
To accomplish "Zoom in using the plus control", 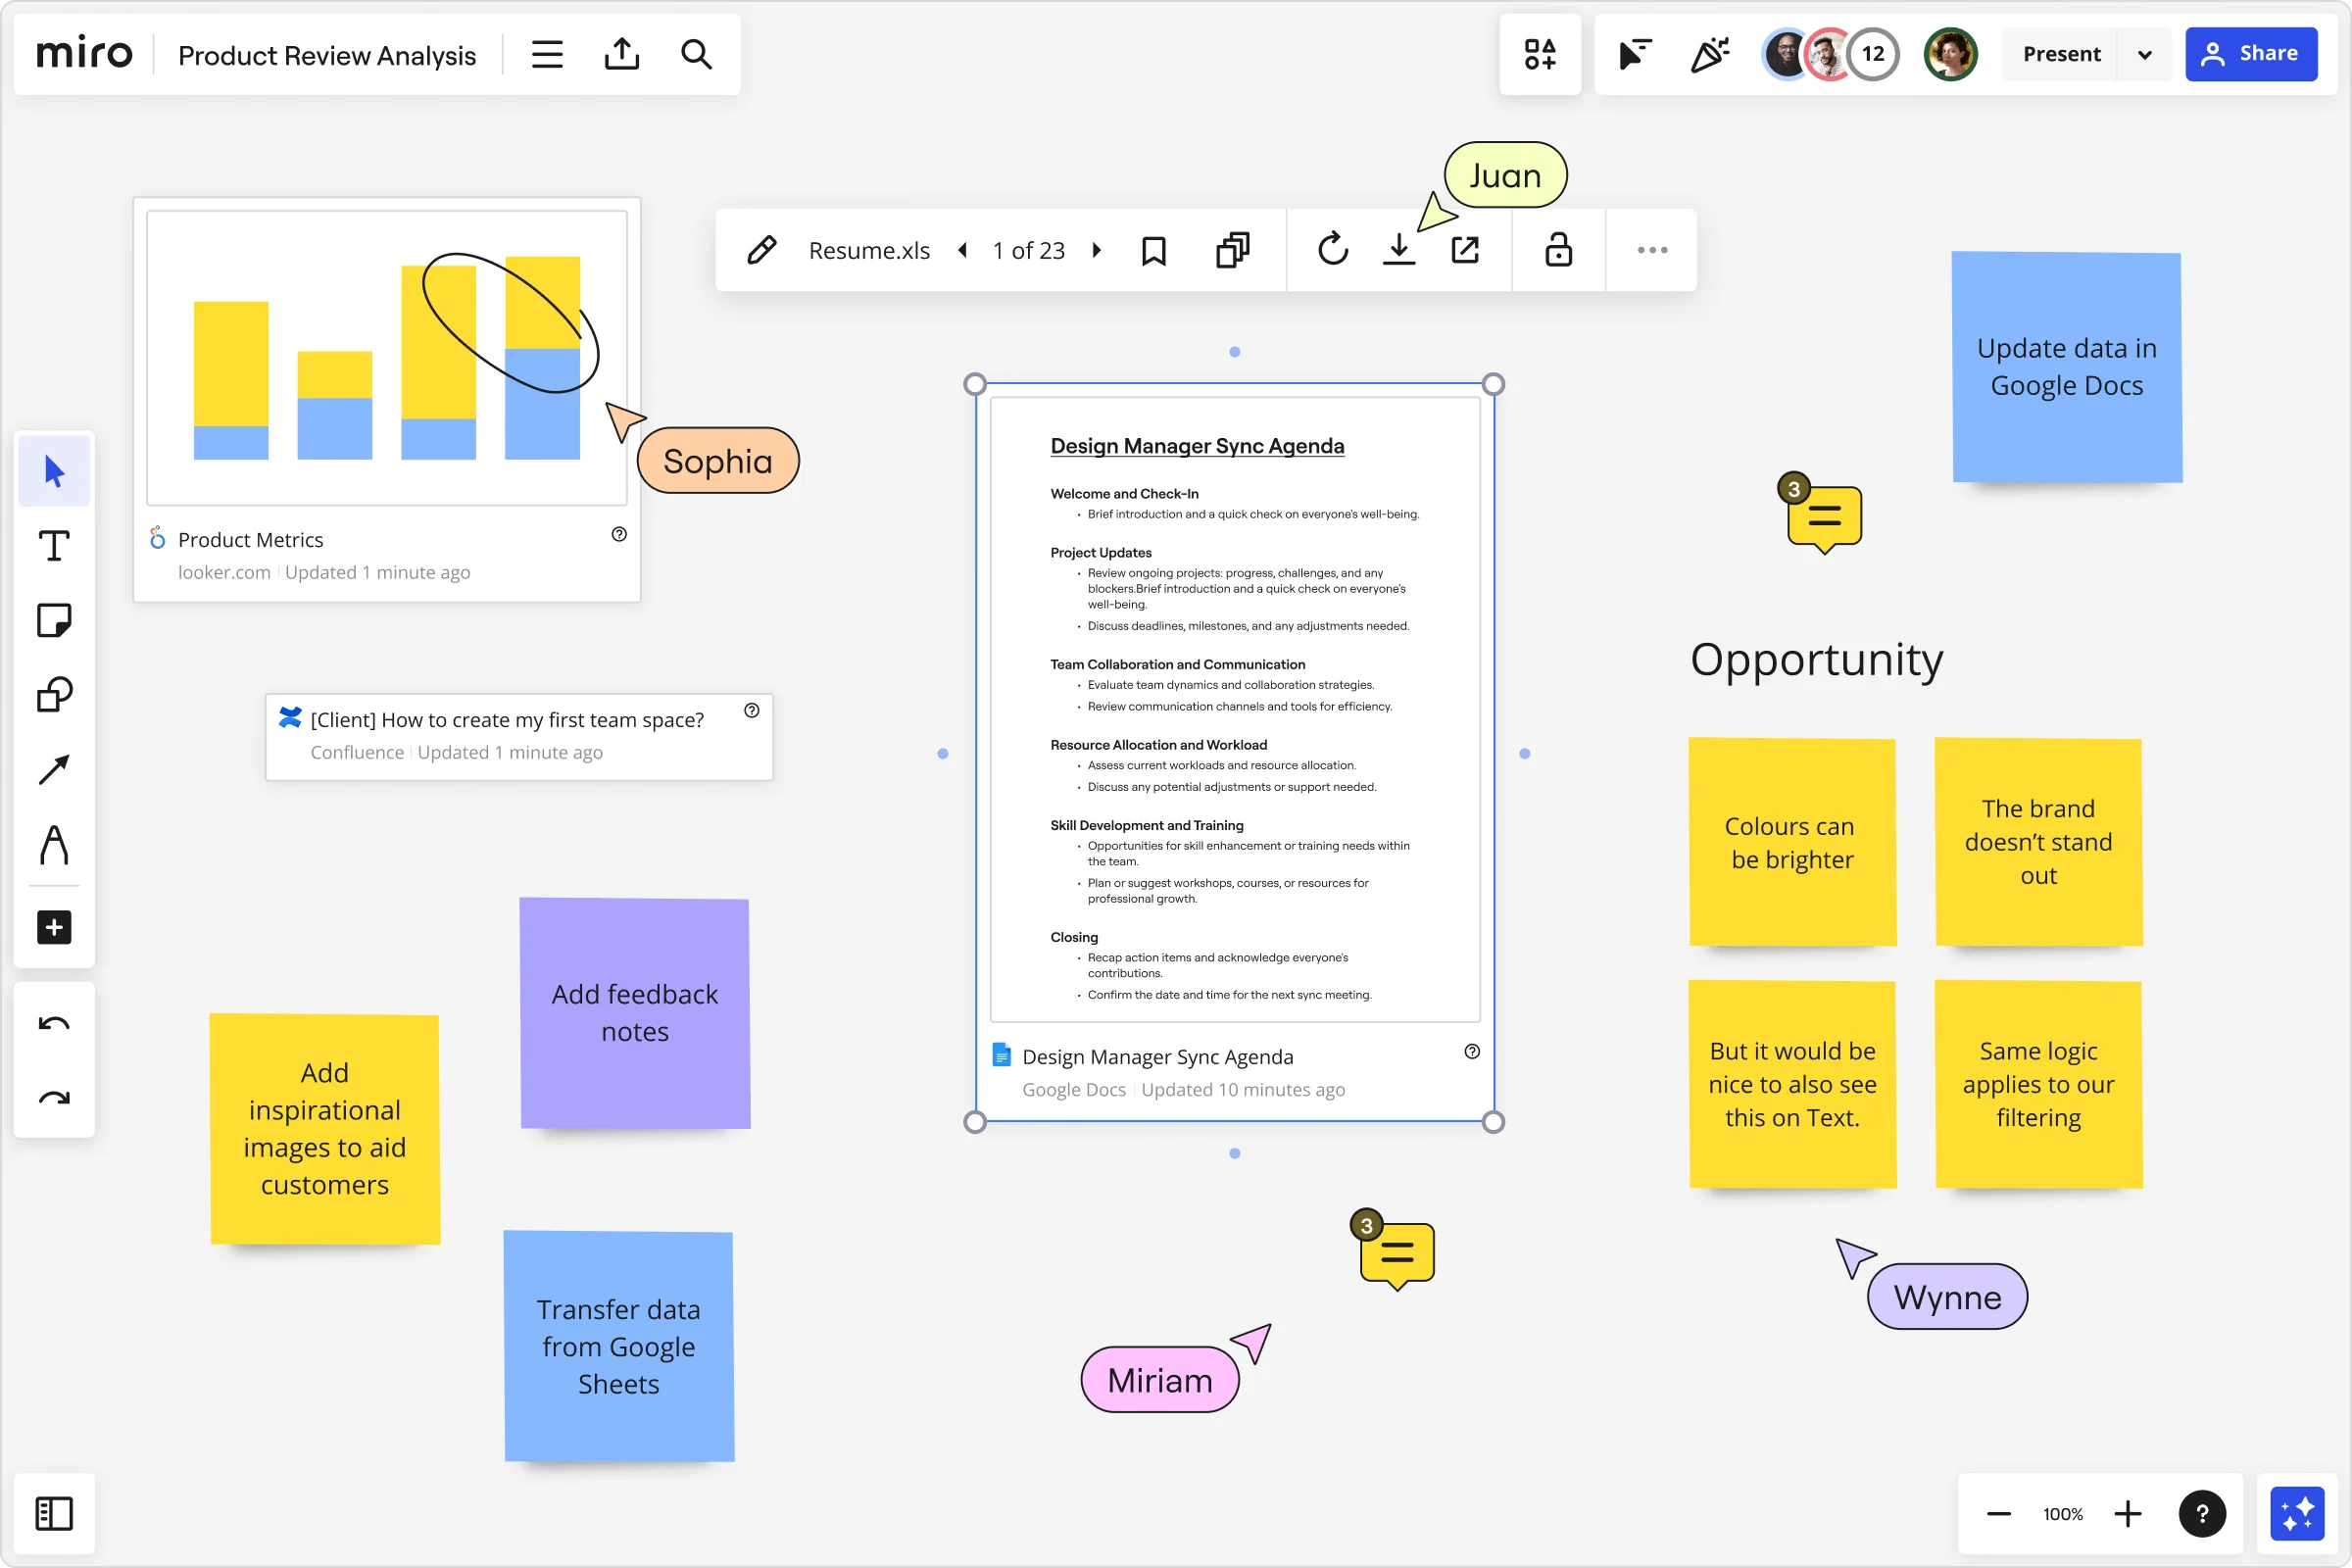I will [x=2128, y=1513].
